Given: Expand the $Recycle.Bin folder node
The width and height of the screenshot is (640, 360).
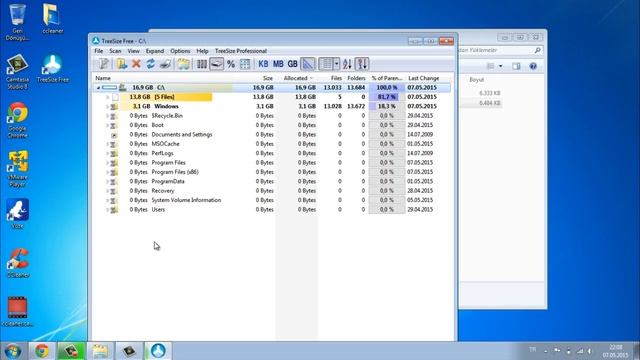Looking at the screenshot, I should 107,116.
